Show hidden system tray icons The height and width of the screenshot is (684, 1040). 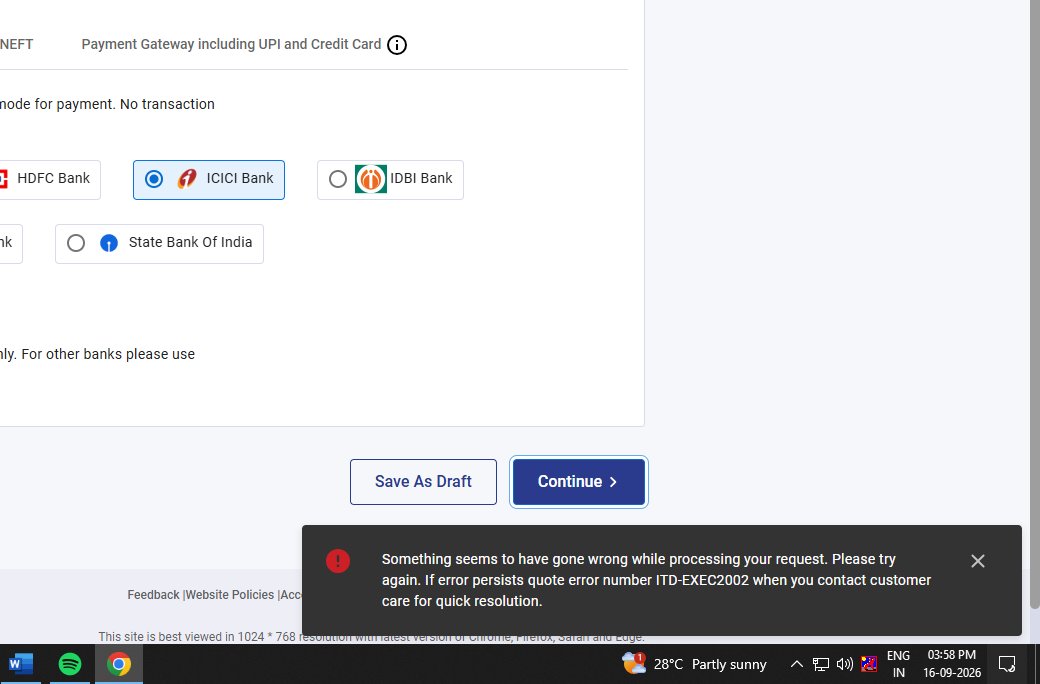click(797, 664)
